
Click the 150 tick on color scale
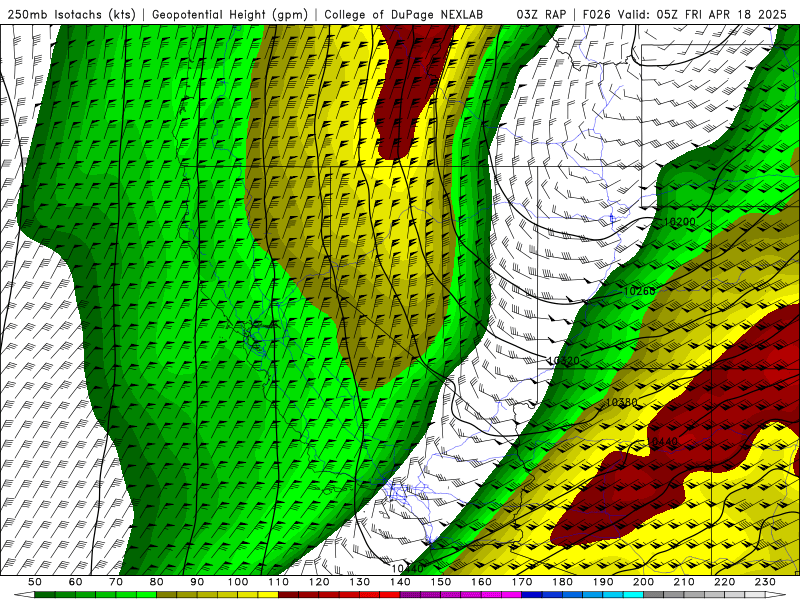click(x=440, y=582)
